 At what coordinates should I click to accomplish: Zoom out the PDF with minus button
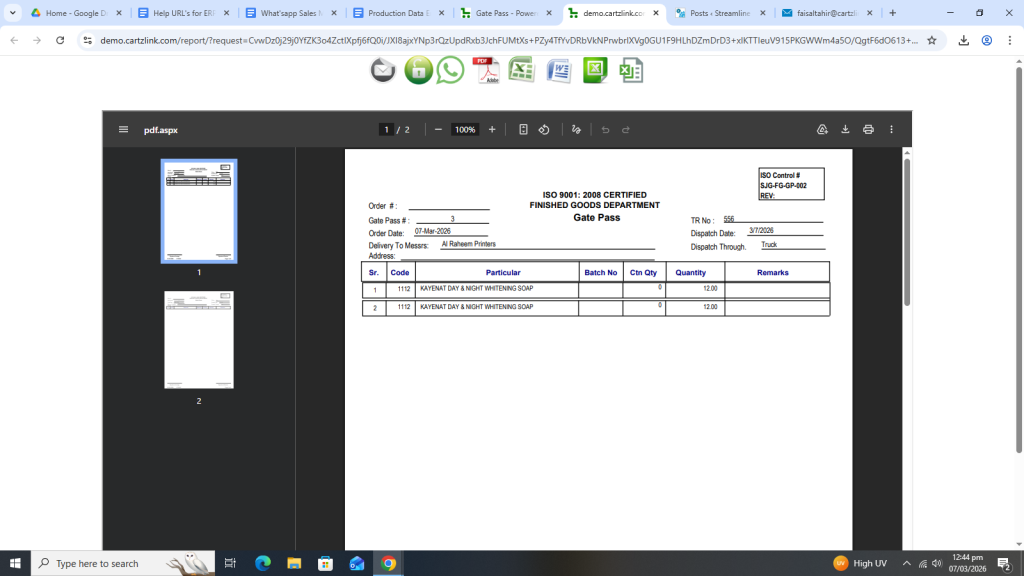tap(438, 130)
